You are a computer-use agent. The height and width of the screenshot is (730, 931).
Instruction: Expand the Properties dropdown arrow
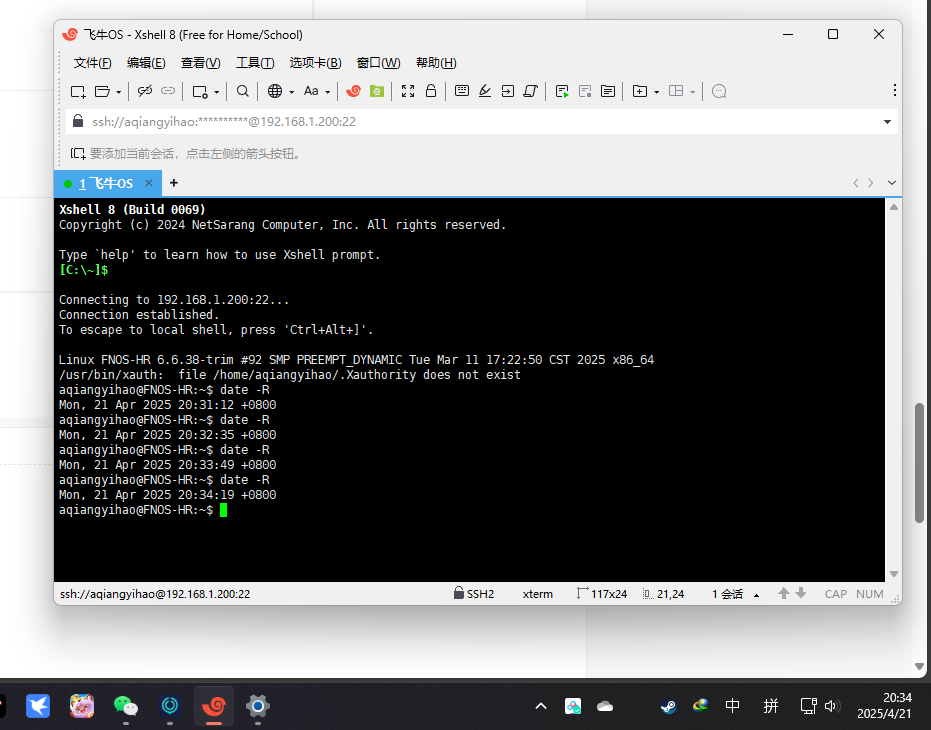[x=217, y=92]
